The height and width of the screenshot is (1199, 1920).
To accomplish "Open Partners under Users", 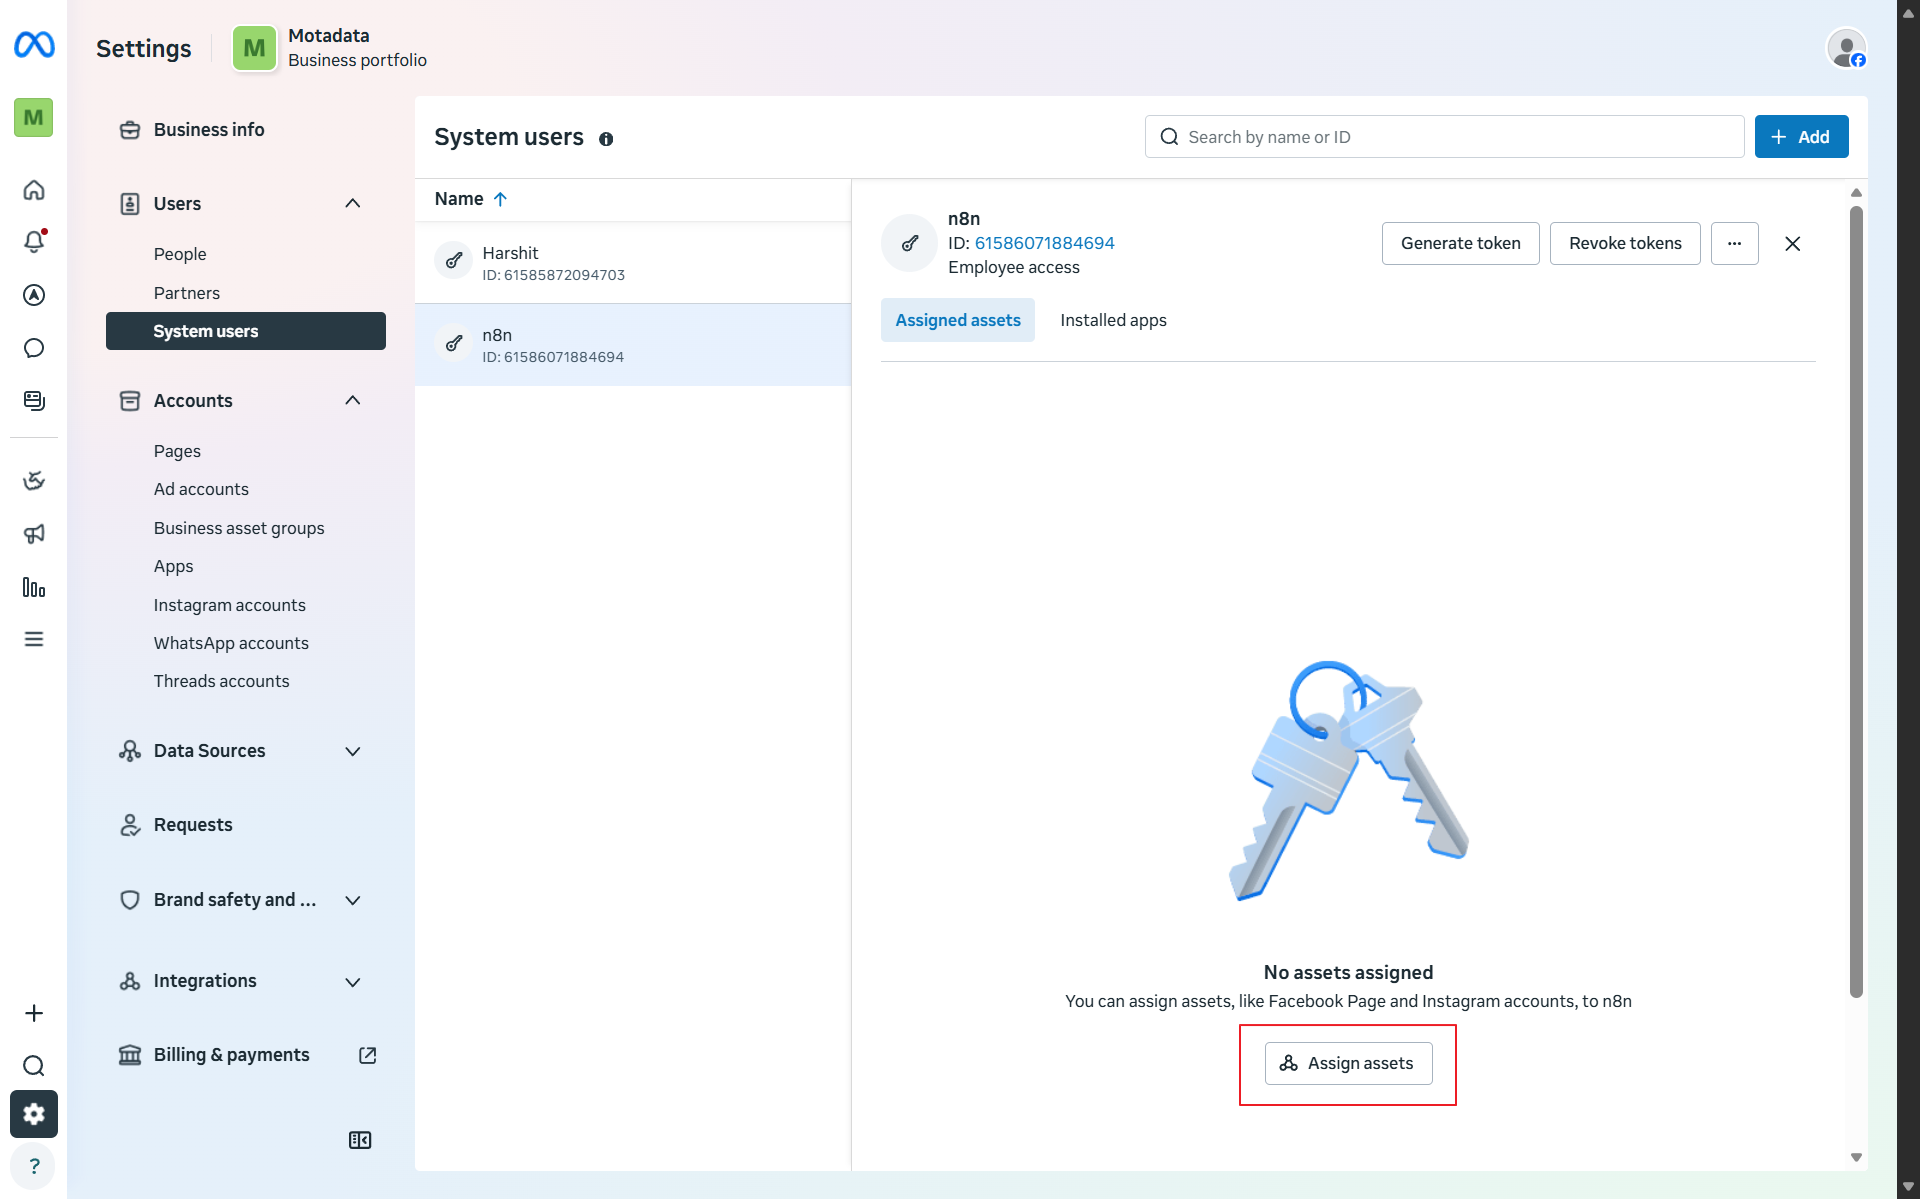I will (187, 293).
